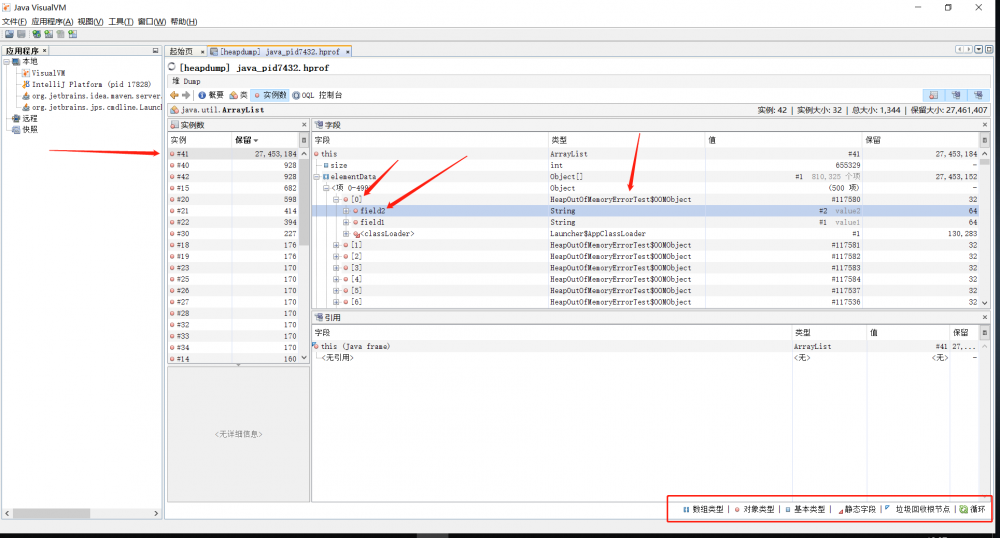
Task: Close the 引用 references panel
Action: tap(985, 317)
